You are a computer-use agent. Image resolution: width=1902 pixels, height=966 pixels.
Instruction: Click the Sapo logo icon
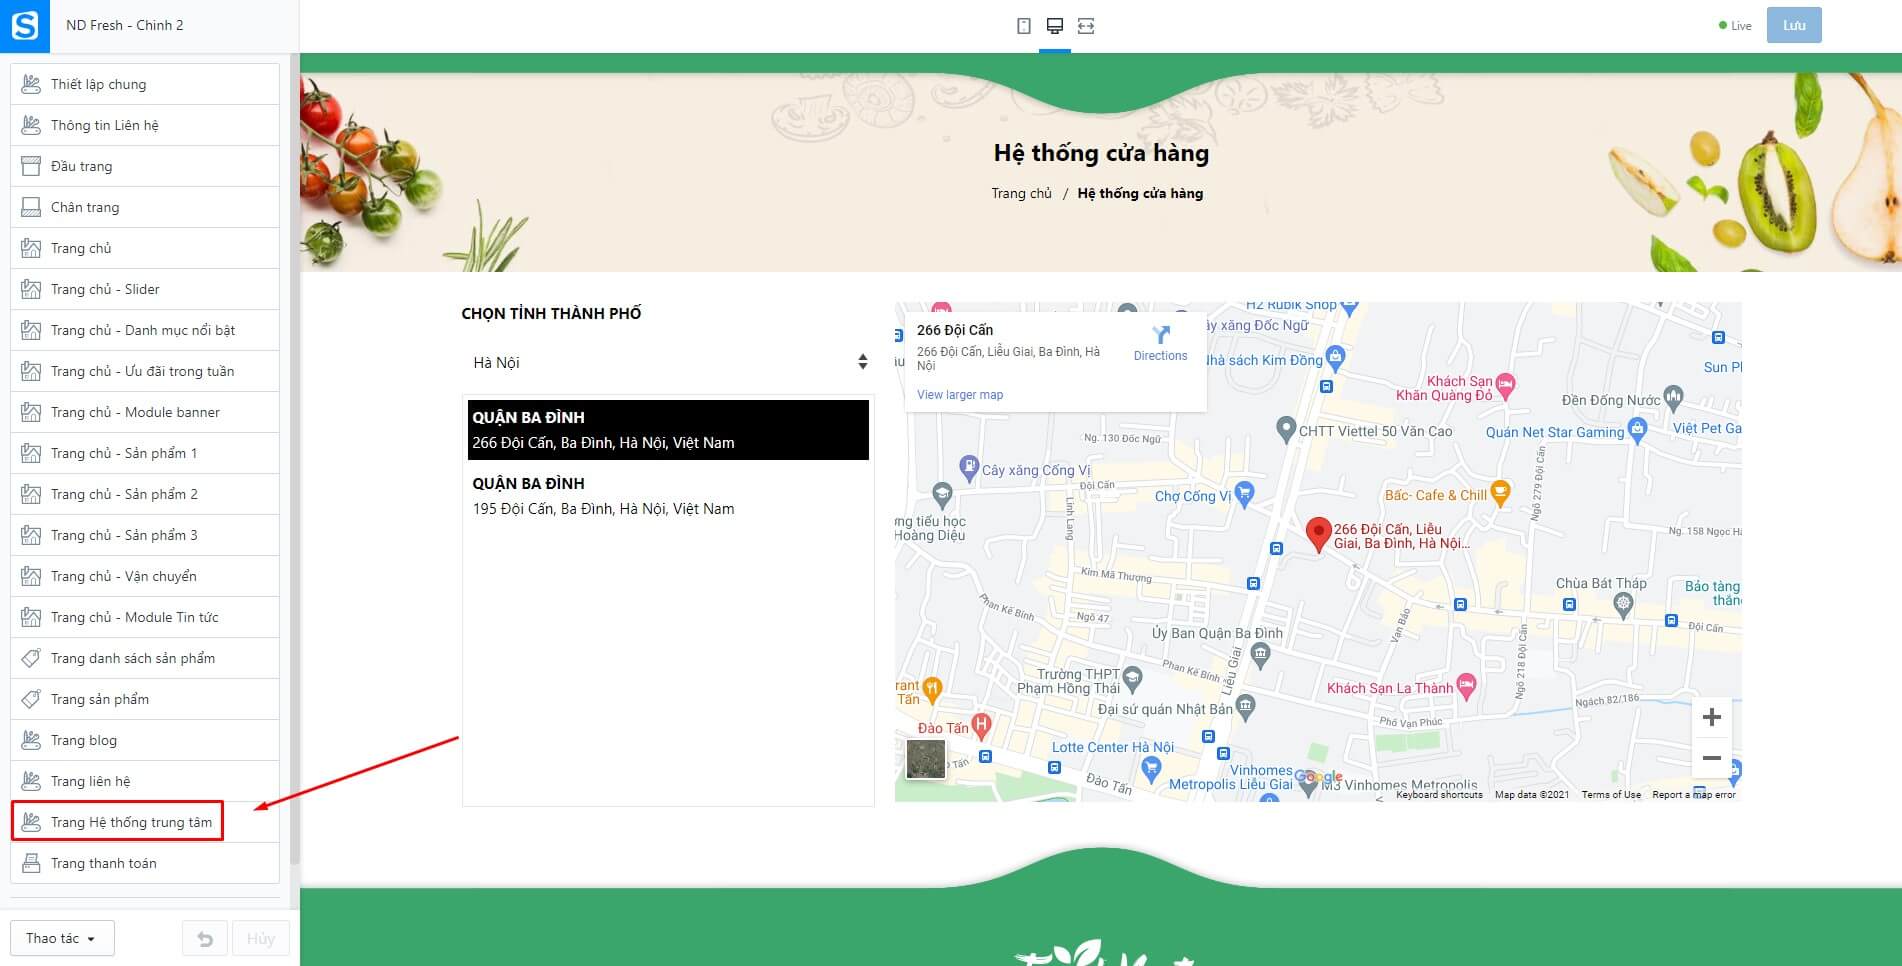coord(25,25)
